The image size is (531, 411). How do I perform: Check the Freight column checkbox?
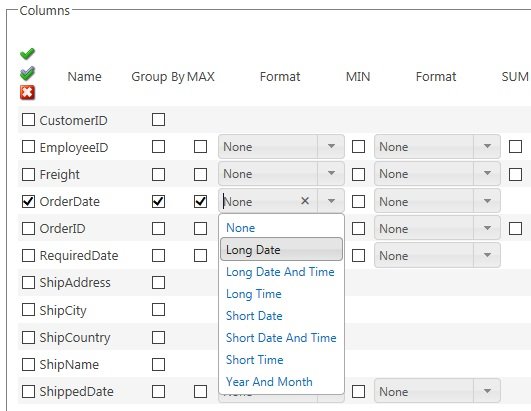(28, 174)
